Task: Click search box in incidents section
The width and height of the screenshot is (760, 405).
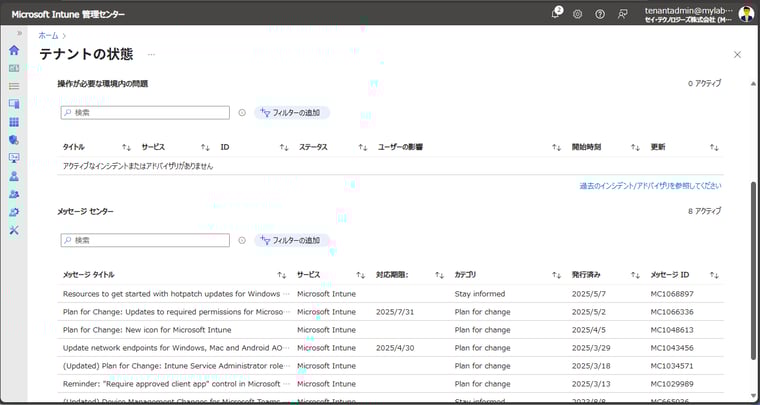Action: [x=145, y=112]
